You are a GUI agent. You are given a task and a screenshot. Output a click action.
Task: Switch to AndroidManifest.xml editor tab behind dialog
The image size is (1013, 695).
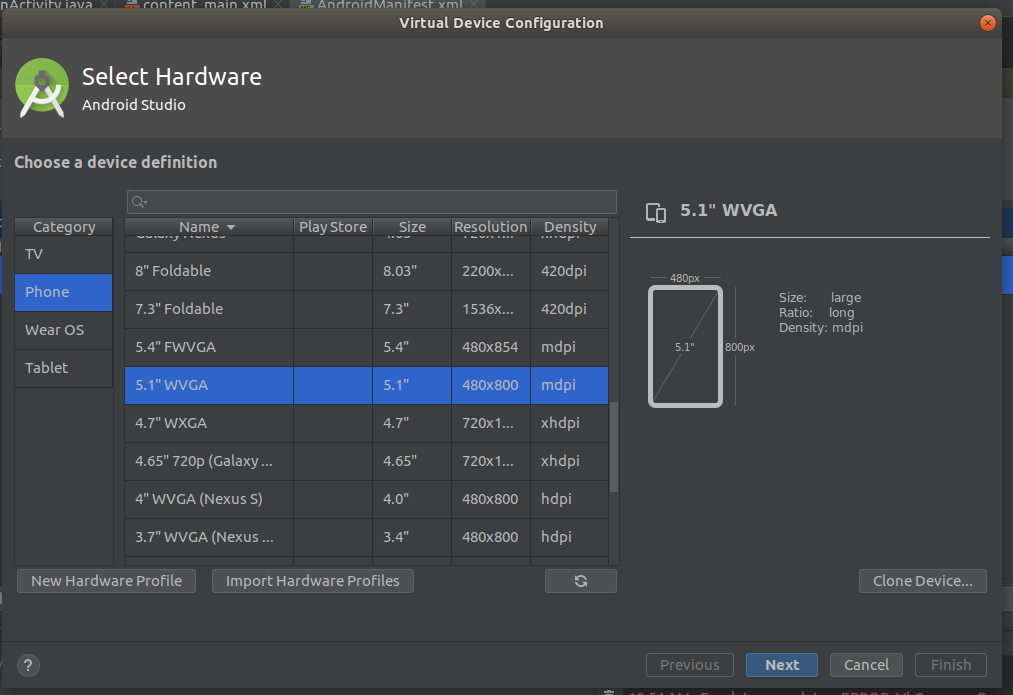click(x=390, y=5)
